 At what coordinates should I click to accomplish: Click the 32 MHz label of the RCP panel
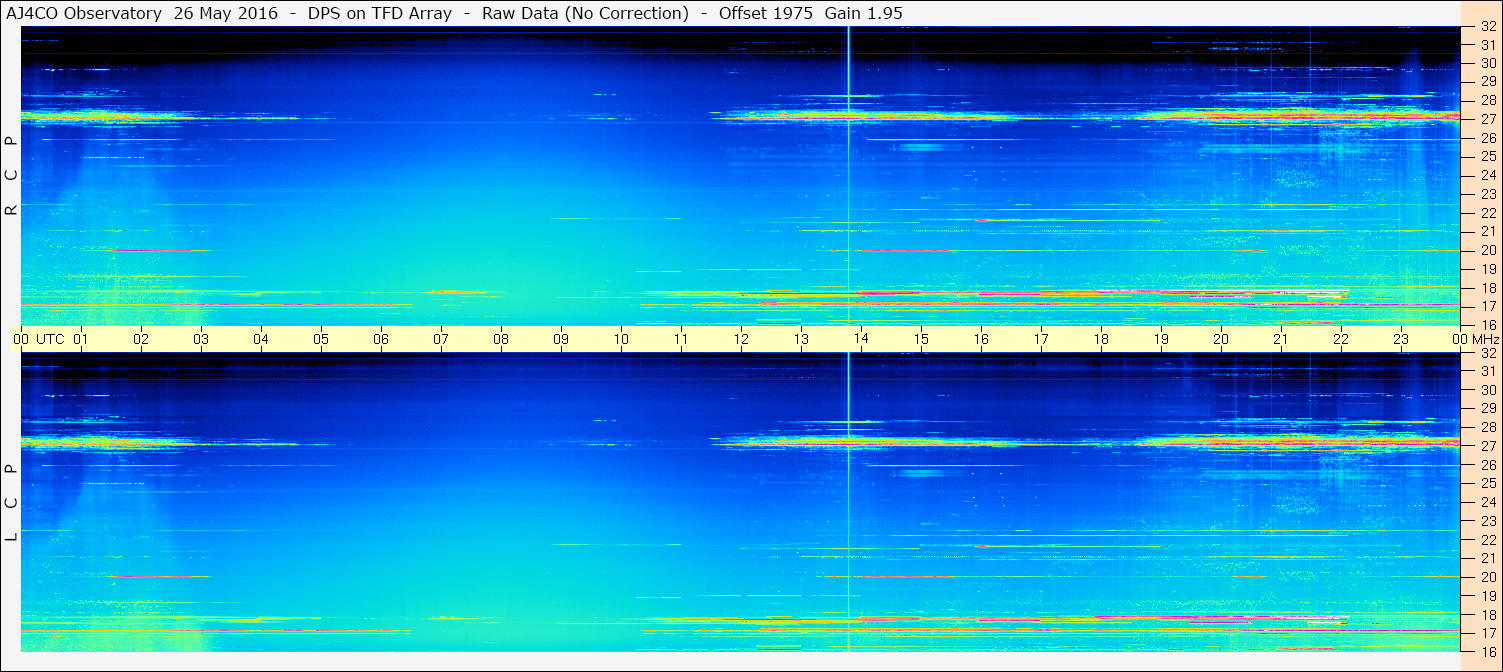1488,29
